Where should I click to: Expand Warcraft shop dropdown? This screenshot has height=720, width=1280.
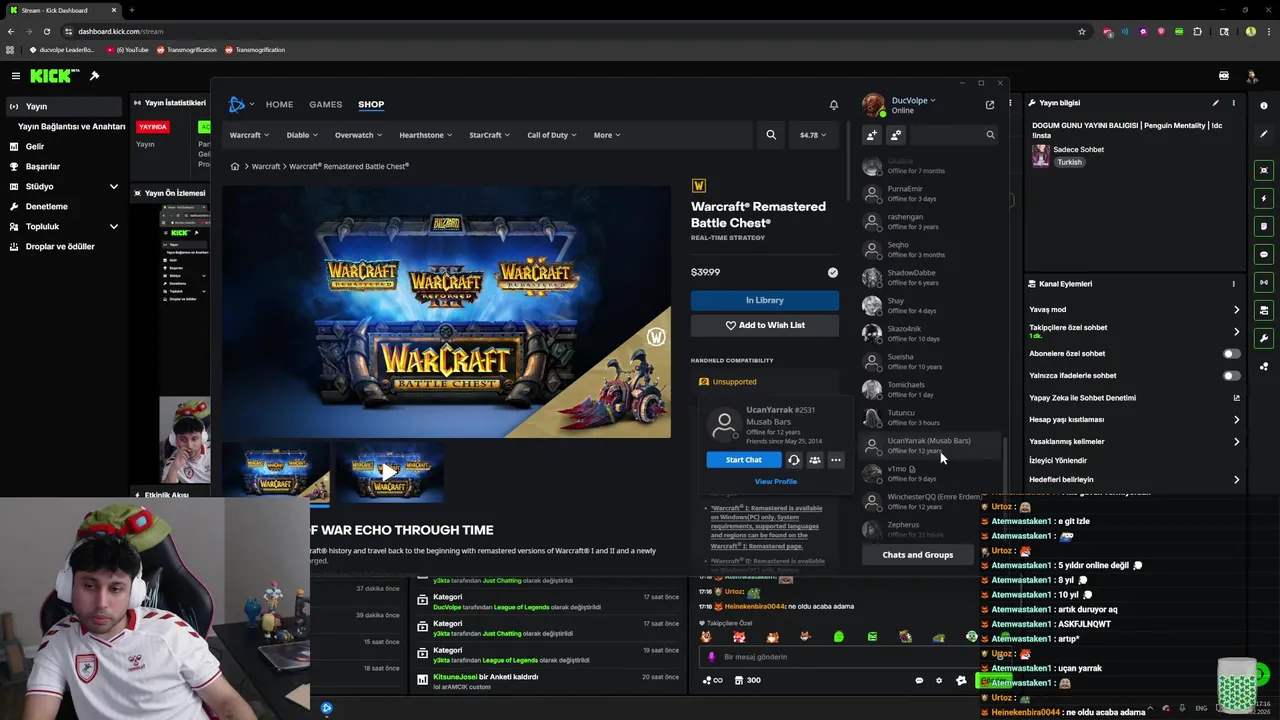[x=249, y=135]
